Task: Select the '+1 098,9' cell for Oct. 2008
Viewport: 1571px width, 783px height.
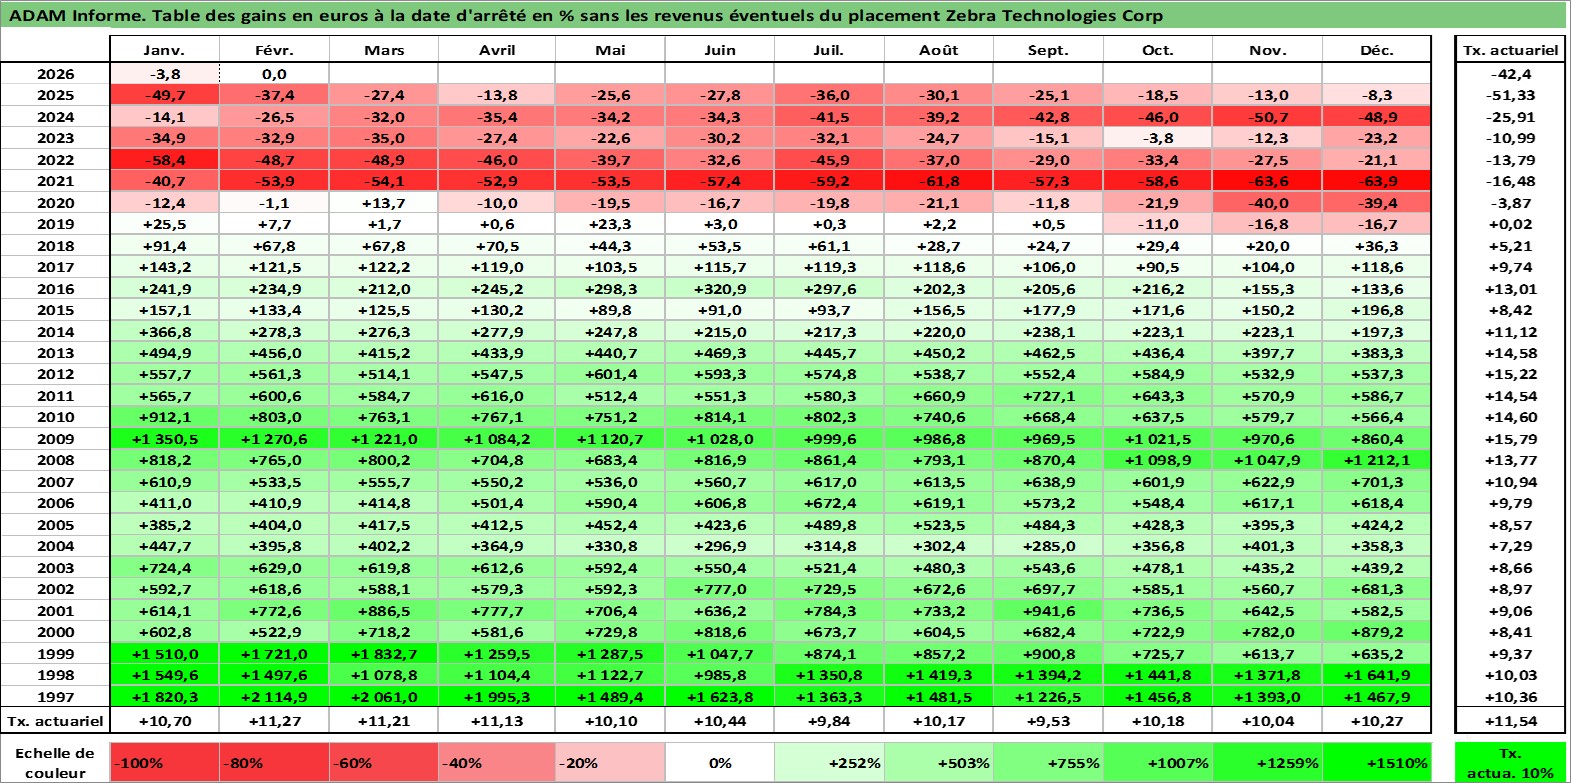Action: 1157,460
